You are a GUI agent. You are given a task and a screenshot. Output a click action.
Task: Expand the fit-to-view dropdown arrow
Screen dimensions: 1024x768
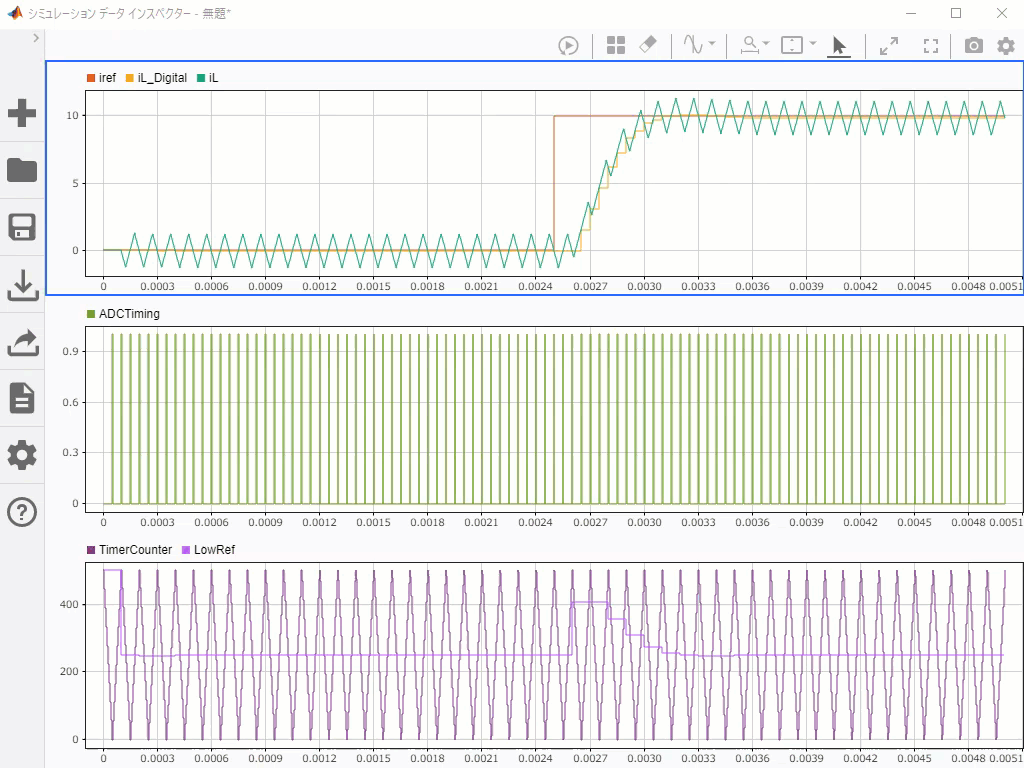pos(813,45)
